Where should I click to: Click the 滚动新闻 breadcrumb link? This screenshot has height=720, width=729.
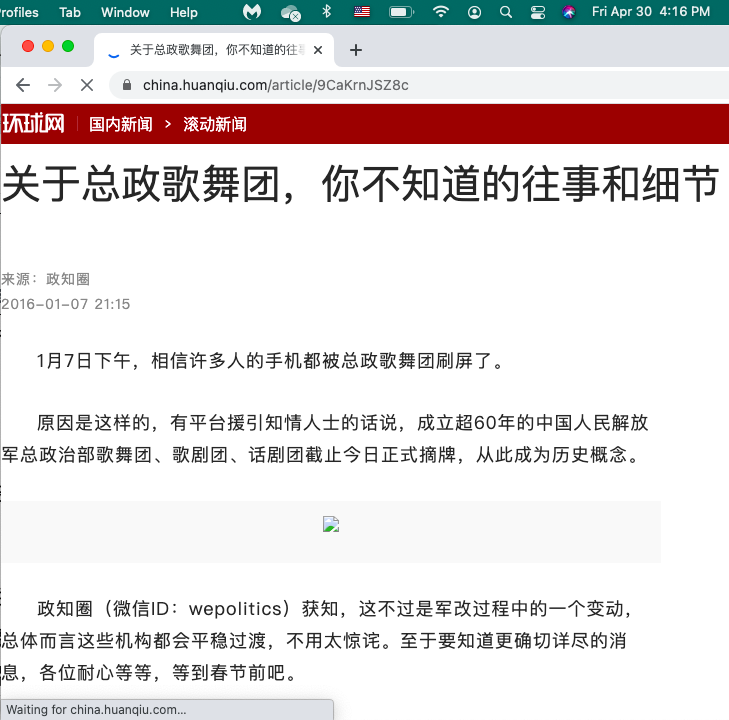tap(214, 124)
